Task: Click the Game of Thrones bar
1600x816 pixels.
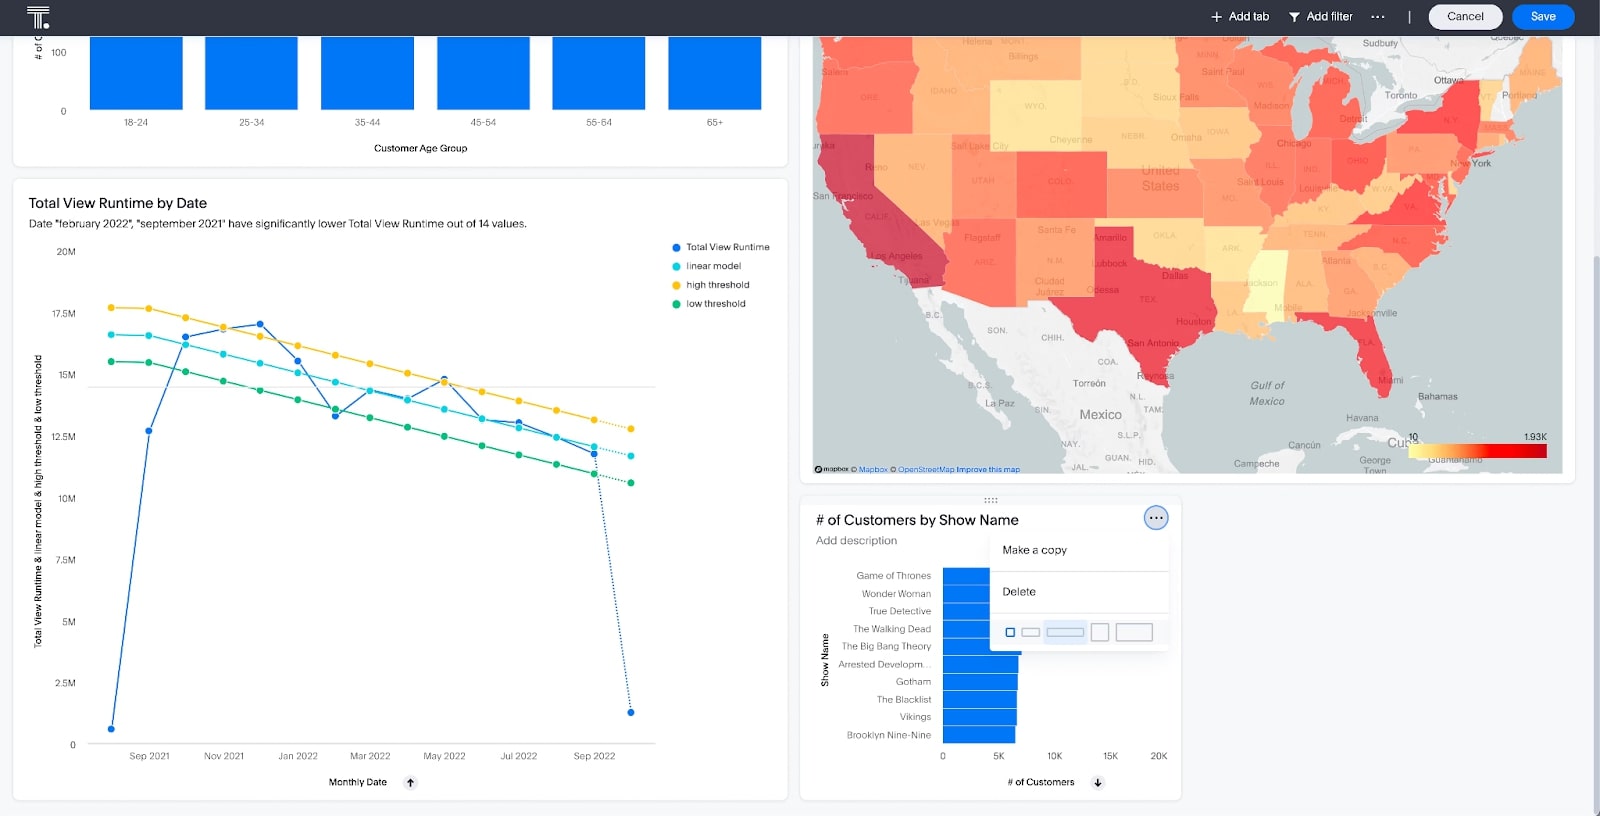Action: click(x=966, y=576)
